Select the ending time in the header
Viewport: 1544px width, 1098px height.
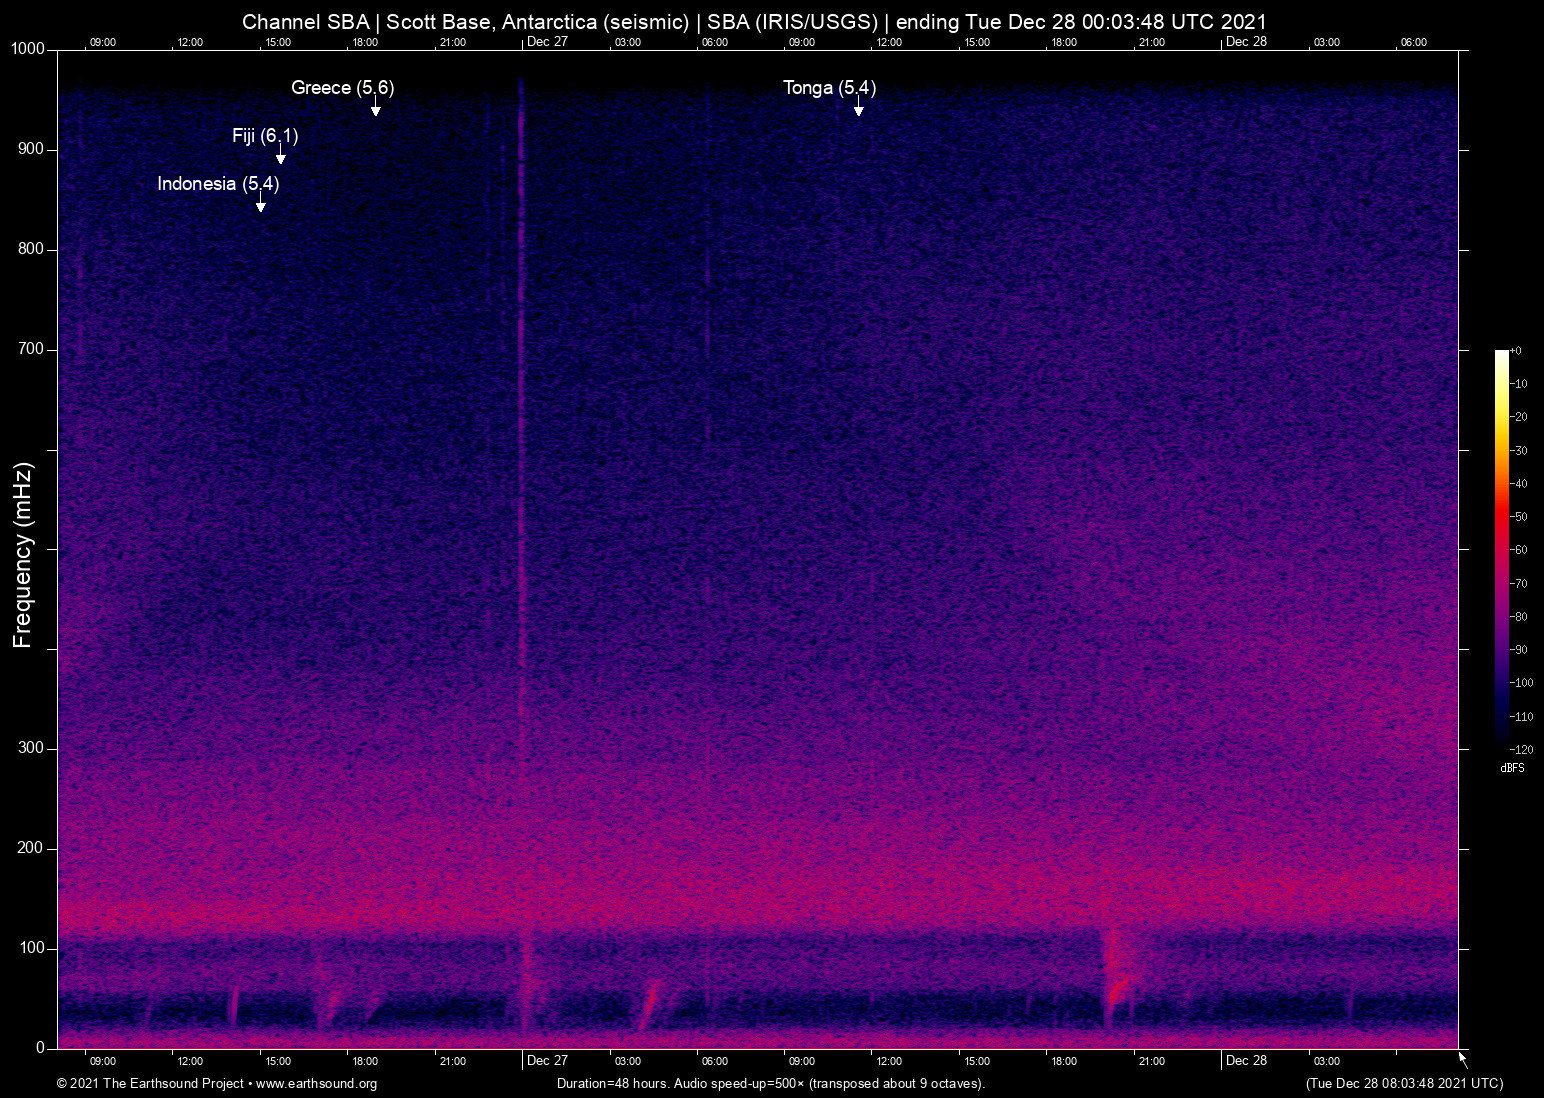point(1085,21)
